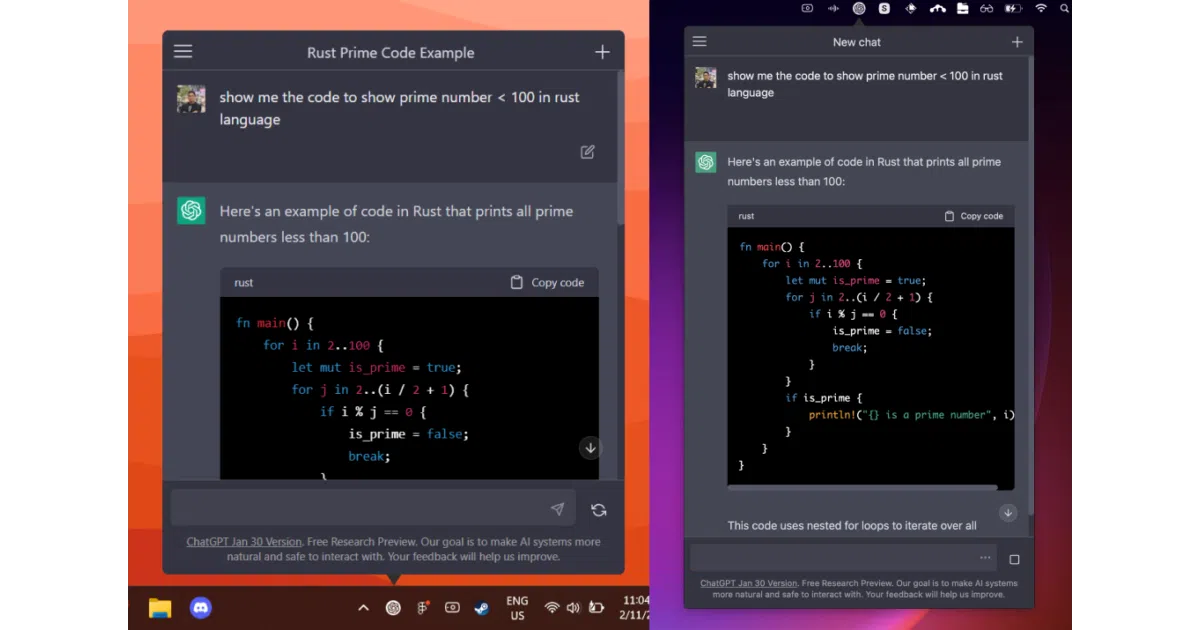The height and width of the screenshot is (630, 1200).
Task: Open ChatGPT Jan 30 Version link in right window
Action: pyautogui.click(x=749, y=583)
